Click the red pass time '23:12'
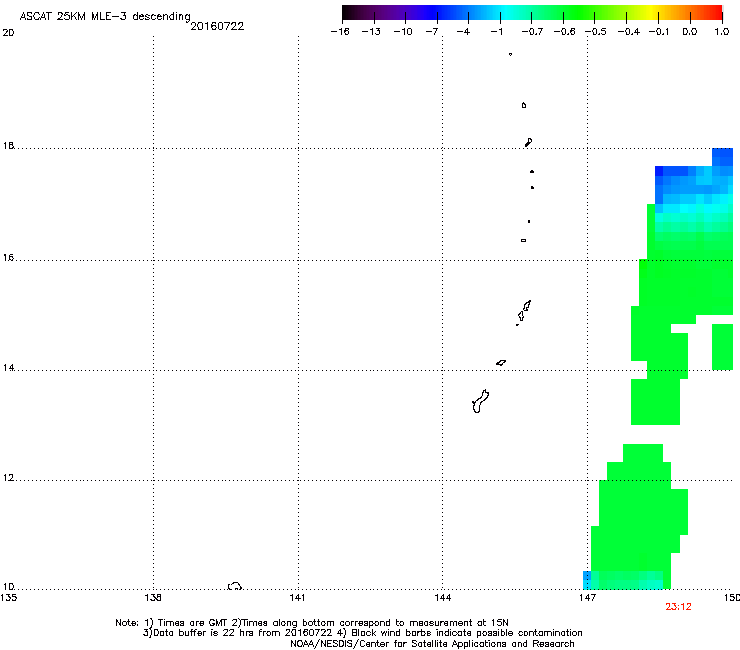This screenshot has width=740, height=650. tap(678, 607)
